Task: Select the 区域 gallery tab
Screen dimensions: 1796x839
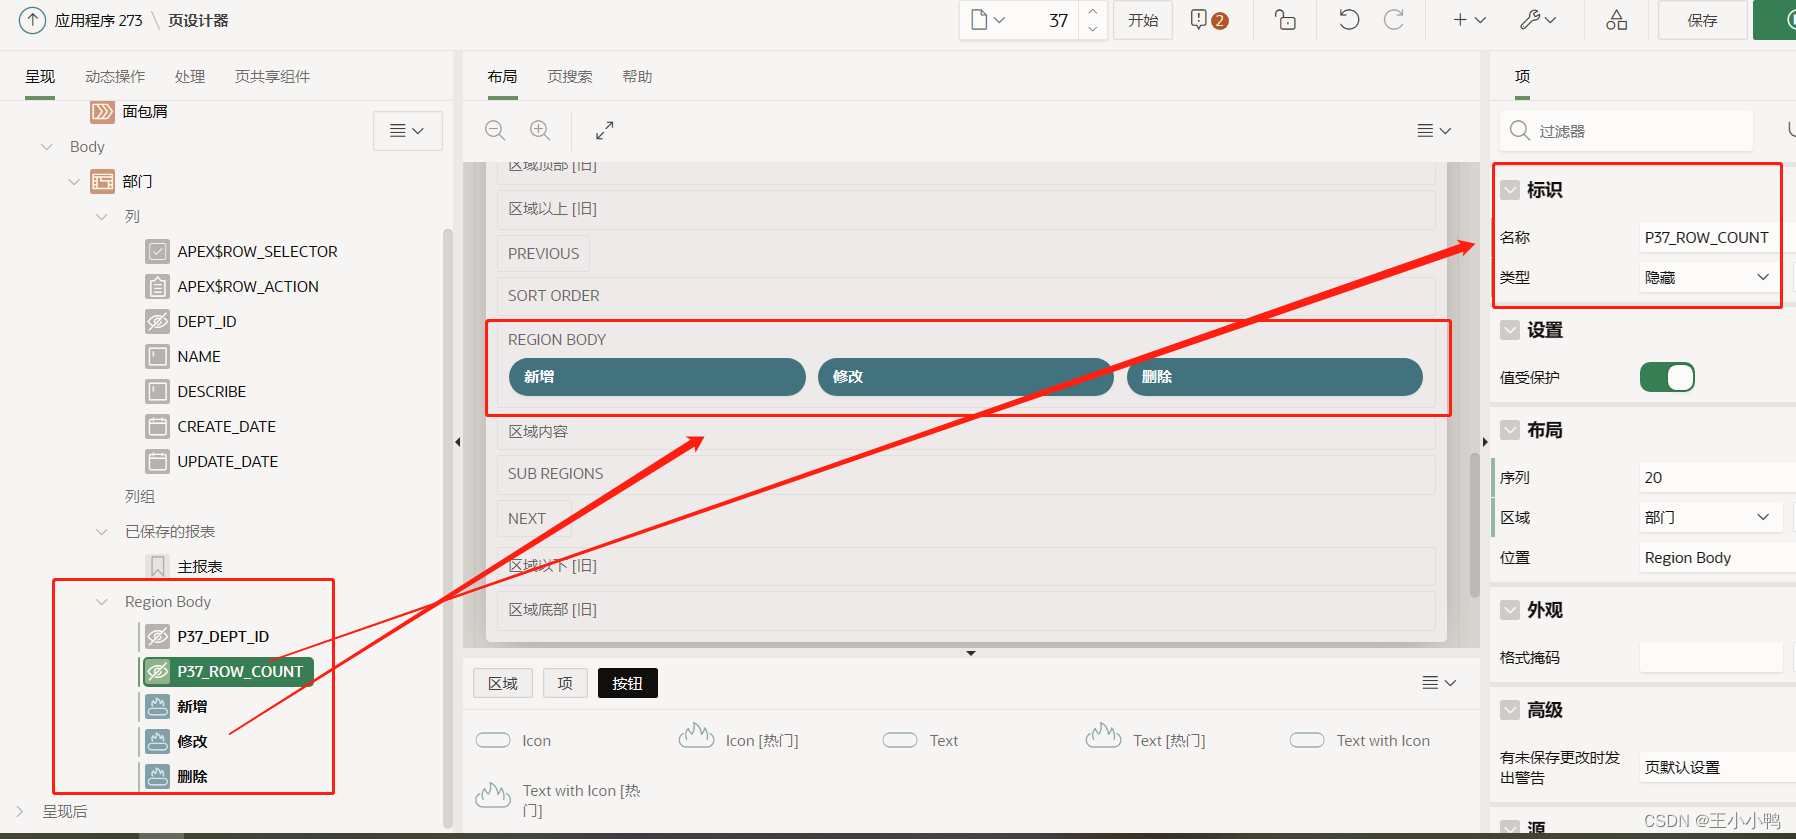Action: [x=503, y=683]
